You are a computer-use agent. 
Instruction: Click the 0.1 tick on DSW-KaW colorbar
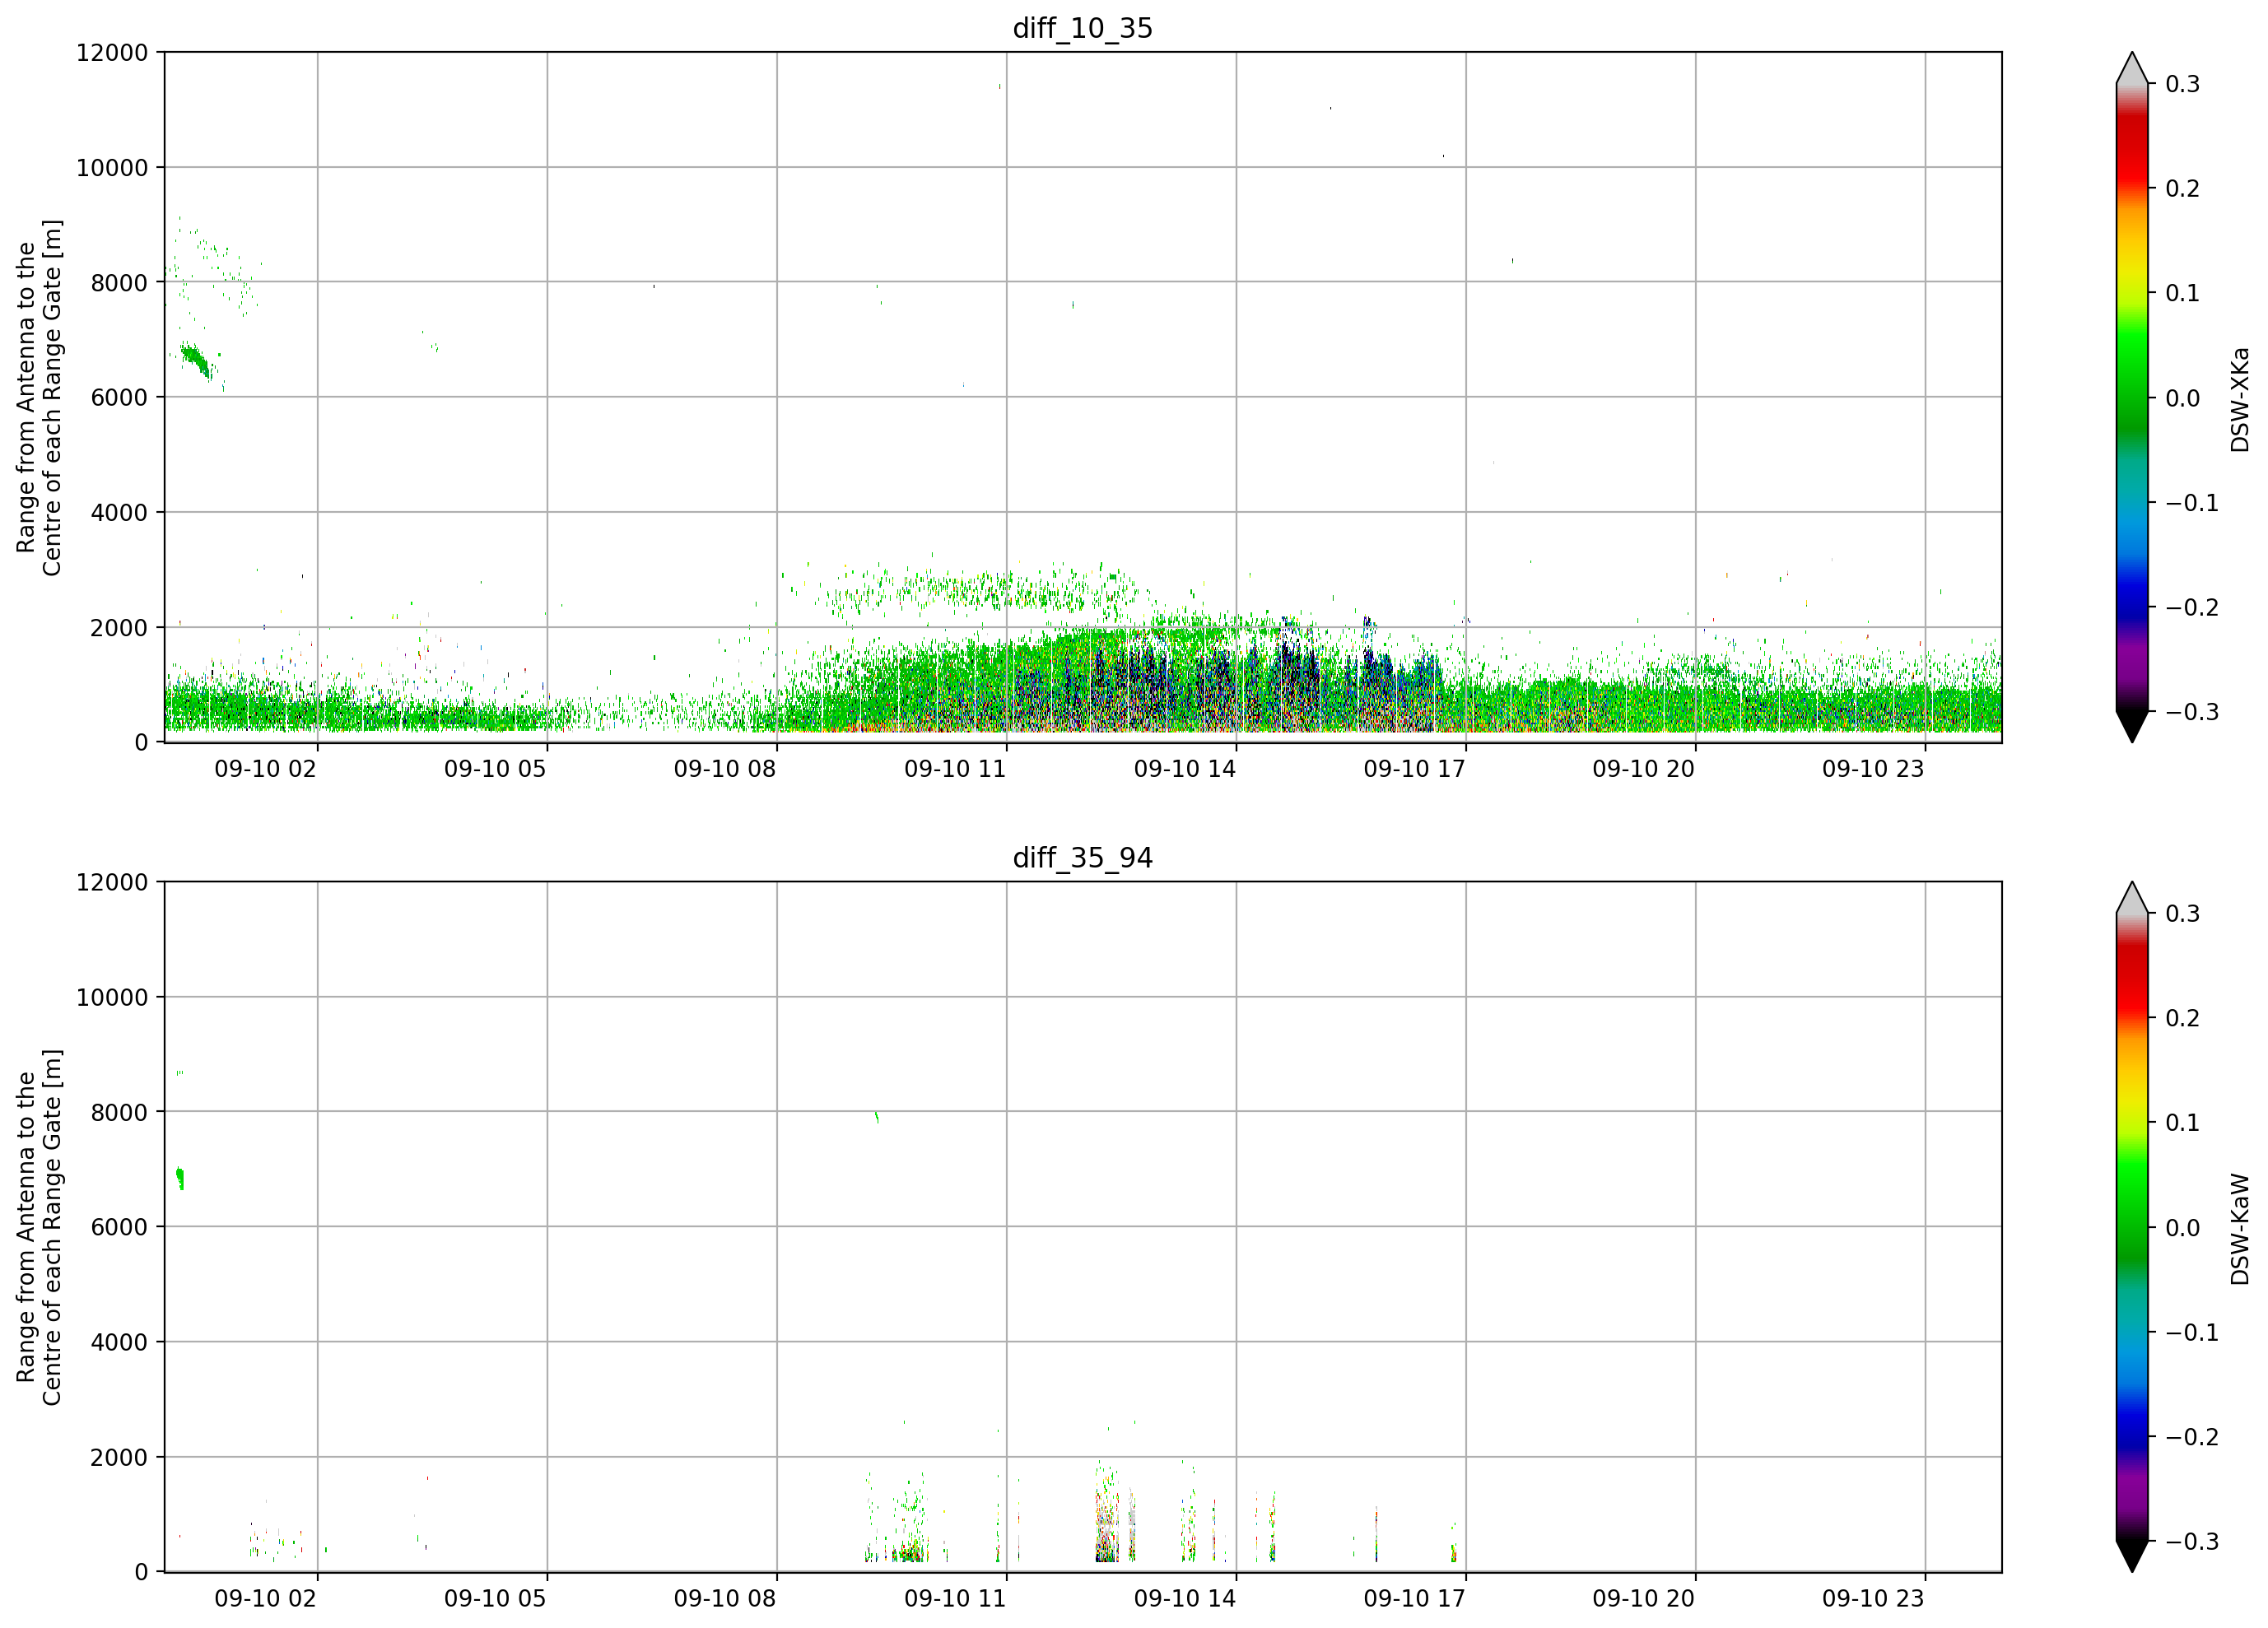point(2183,1123)
